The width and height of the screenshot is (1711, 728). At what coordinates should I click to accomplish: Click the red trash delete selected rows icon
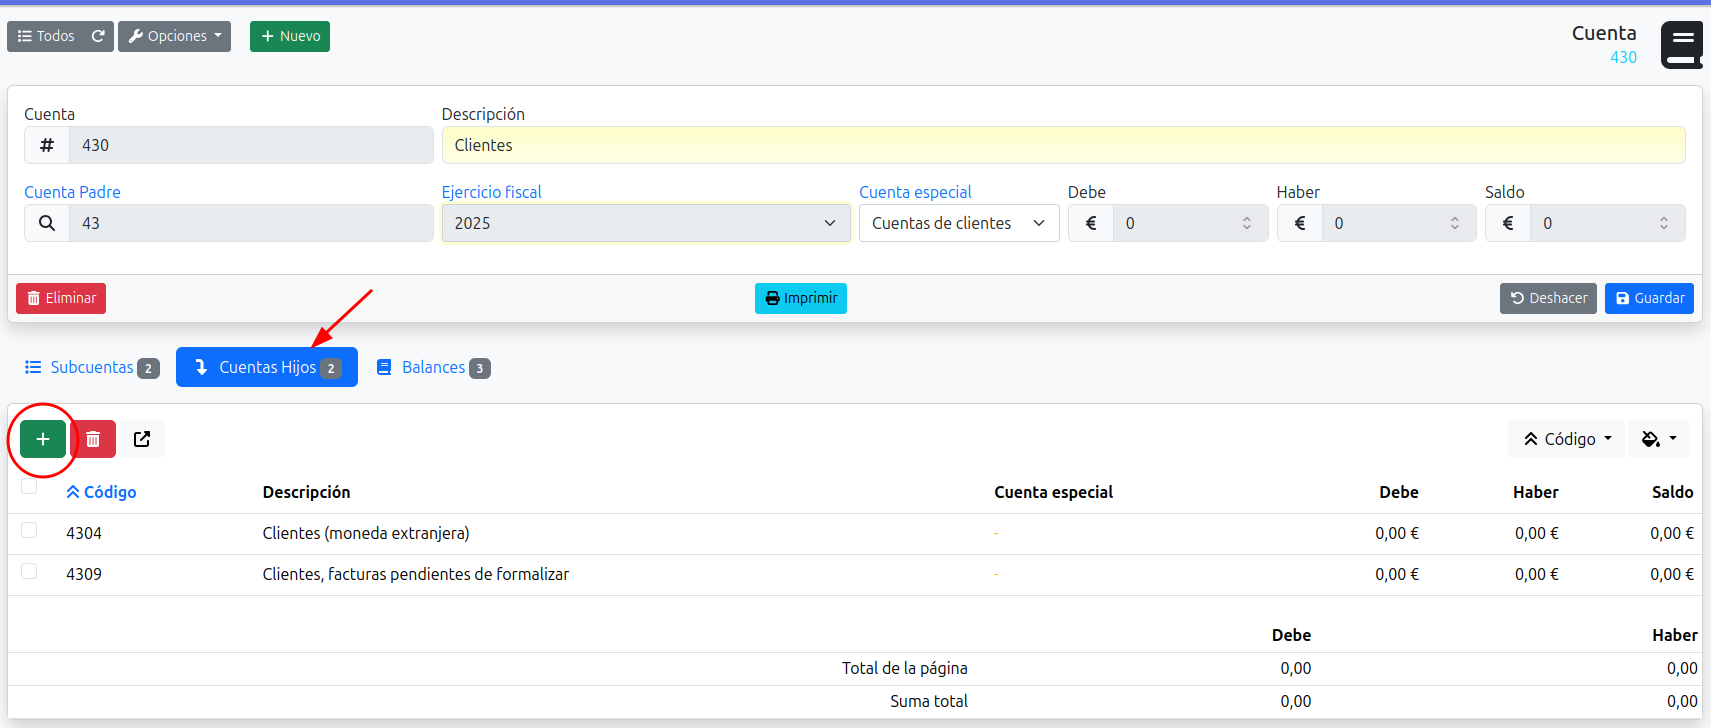coord(93,439)
